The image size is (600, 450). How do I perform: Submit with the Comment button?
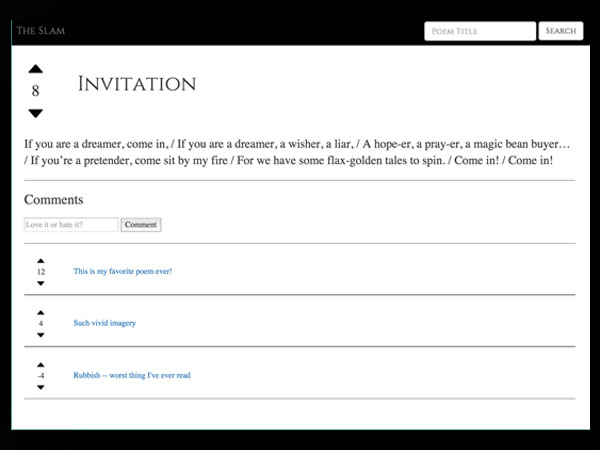[x=141, y=225]
